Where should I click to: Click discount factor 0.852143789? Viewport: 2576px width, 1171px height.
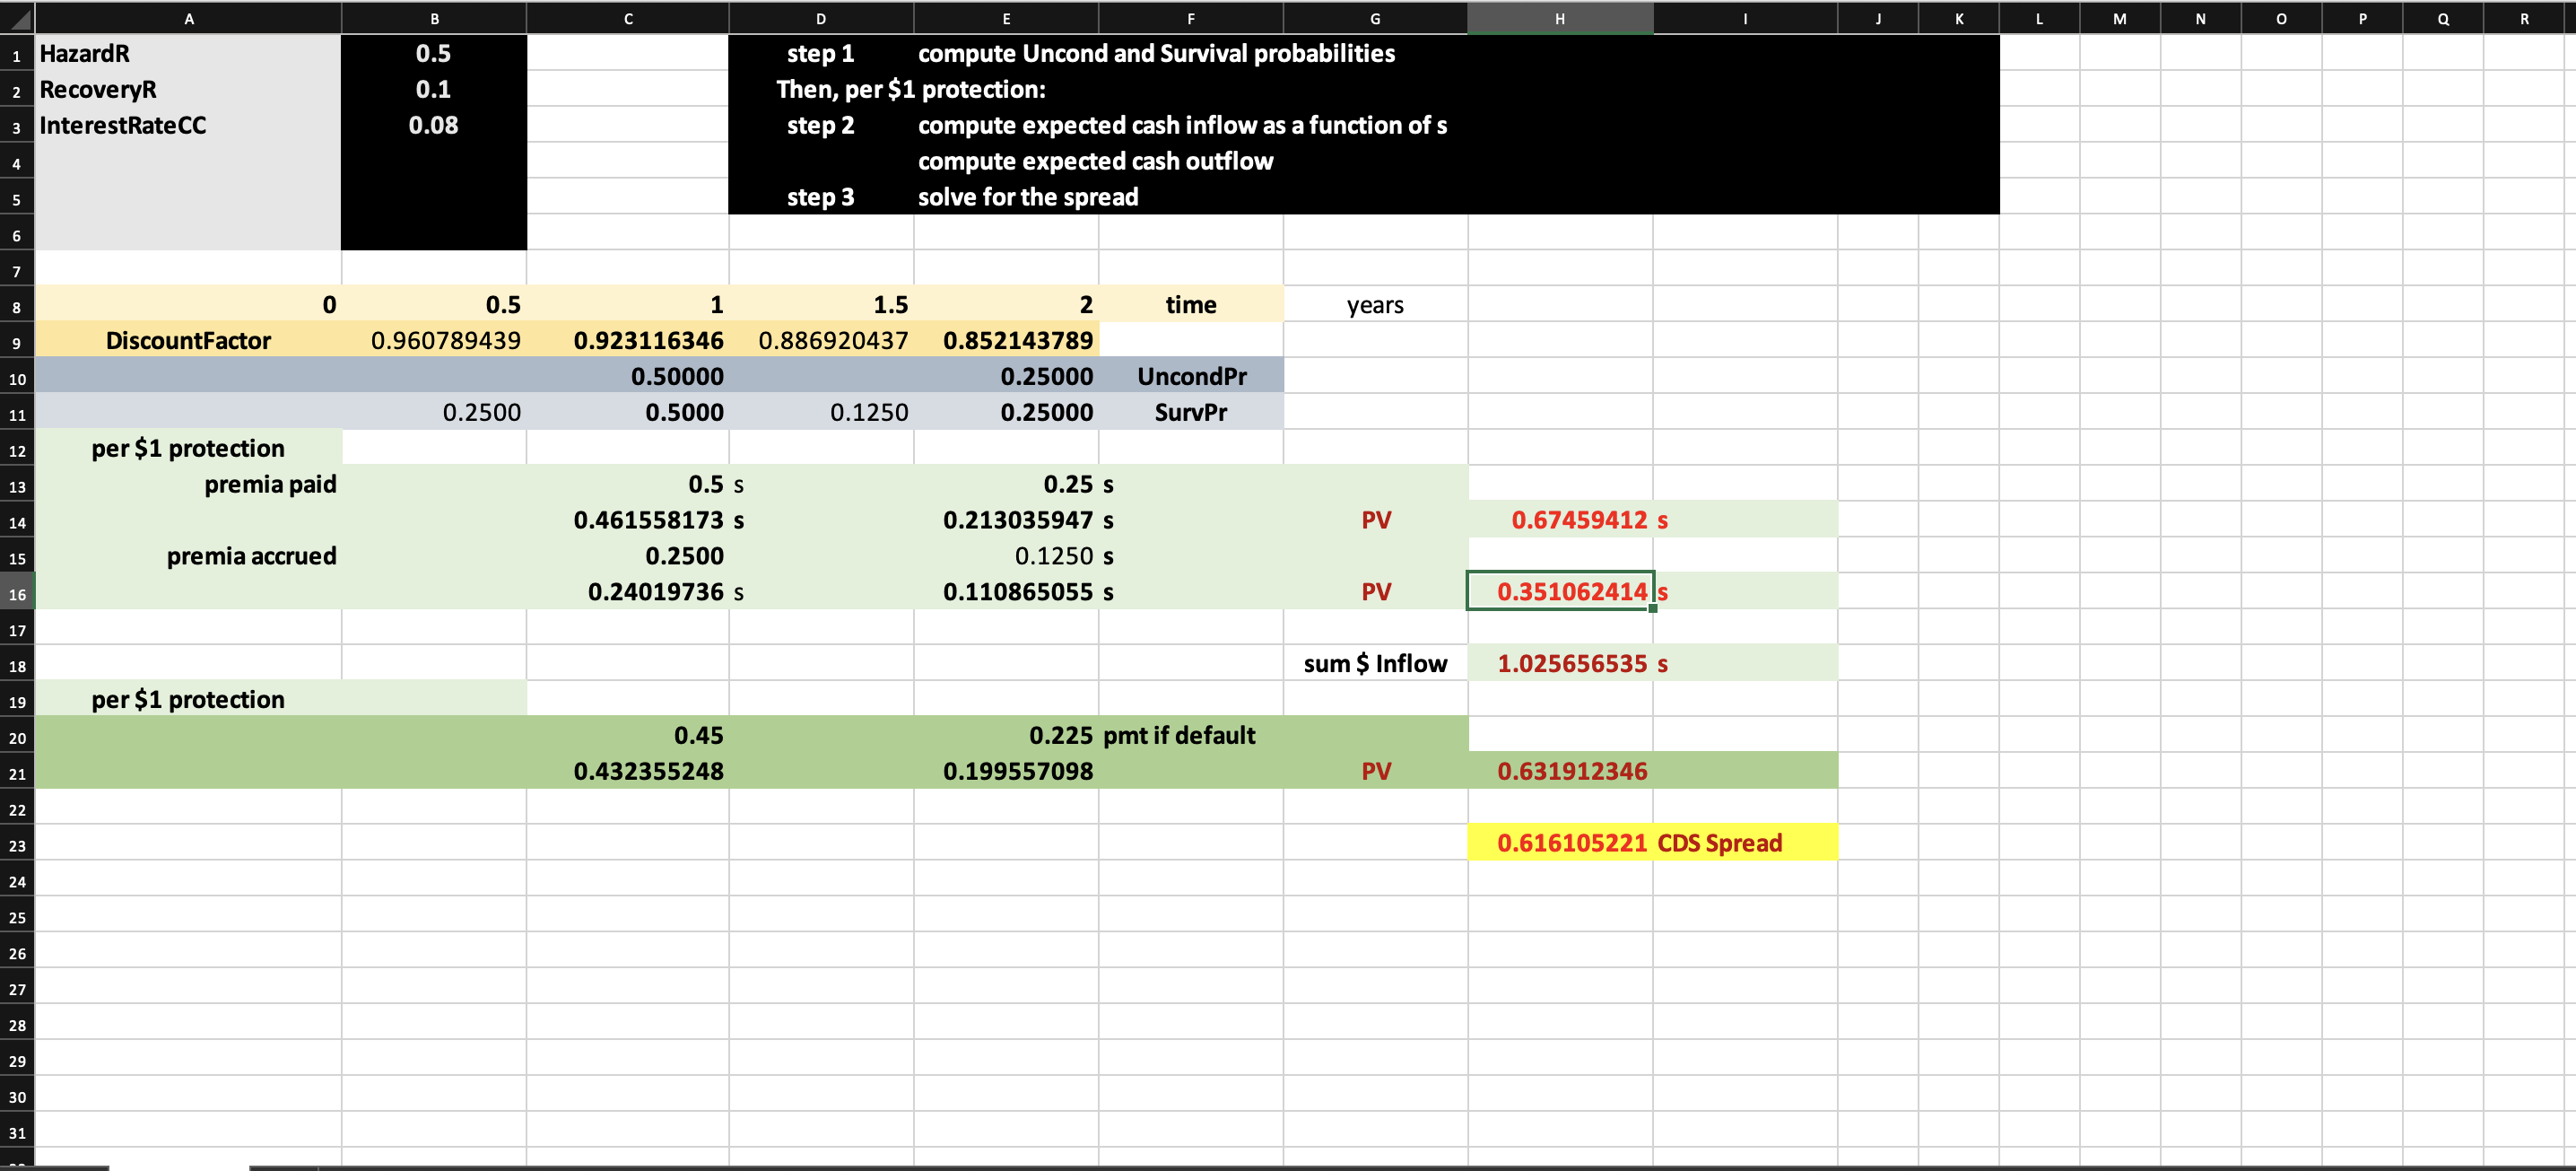[x=1005, y=340]
